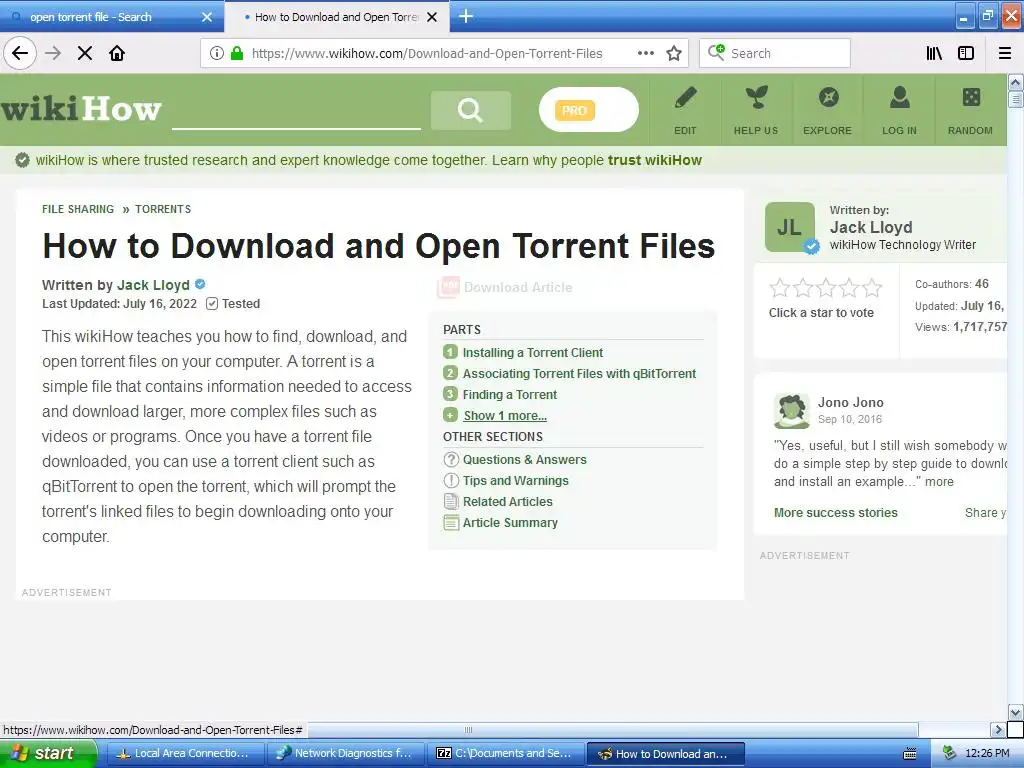Go back with the browser back arrow

(x=20, y=54)
